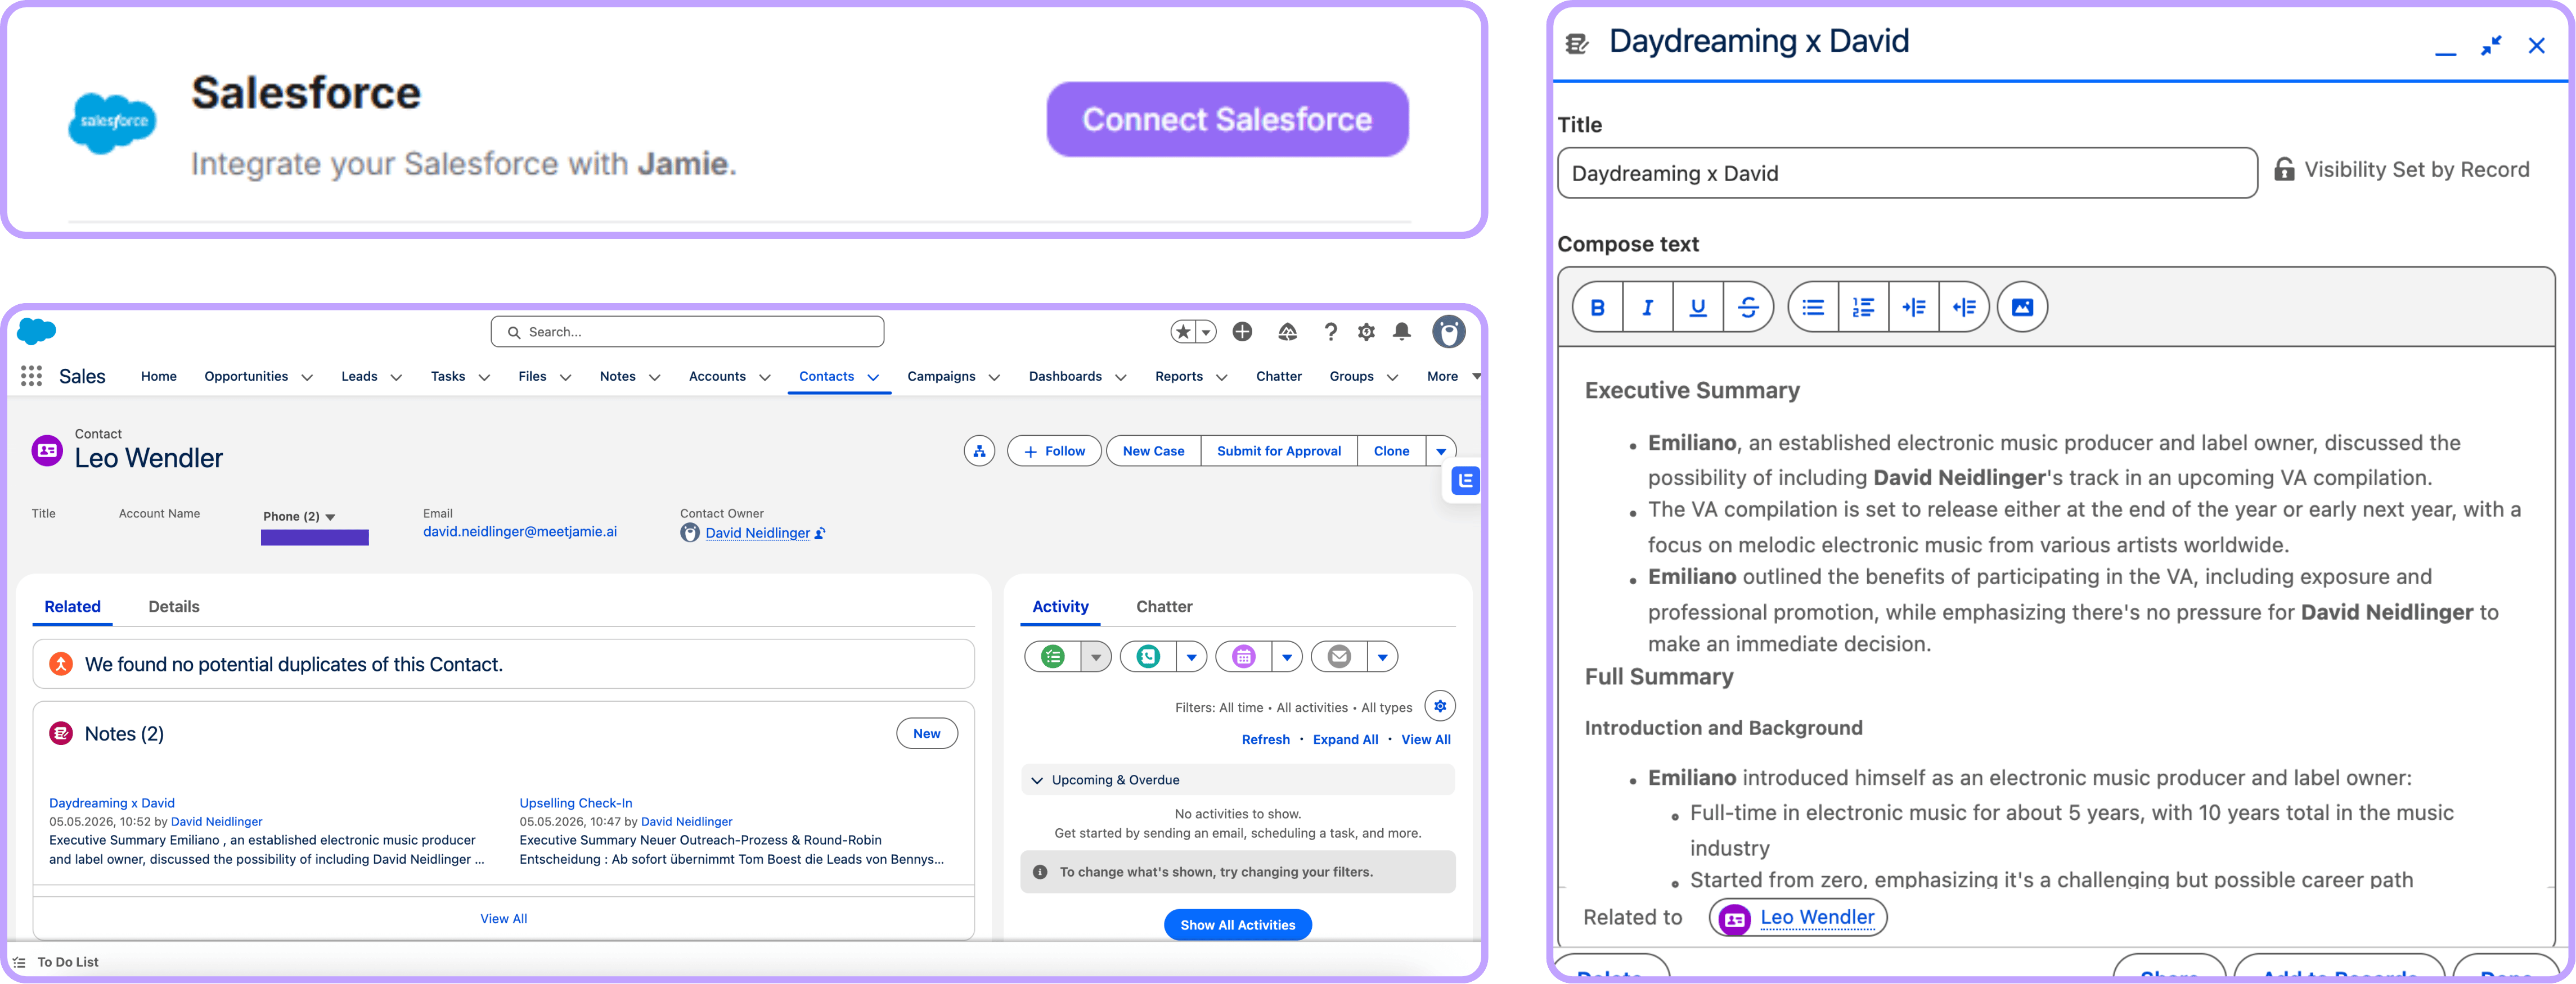Viewport: 2576px width, 984px height.
Task: Toggle Bold formatting in note editor
Action: [x=1598, y=308]
